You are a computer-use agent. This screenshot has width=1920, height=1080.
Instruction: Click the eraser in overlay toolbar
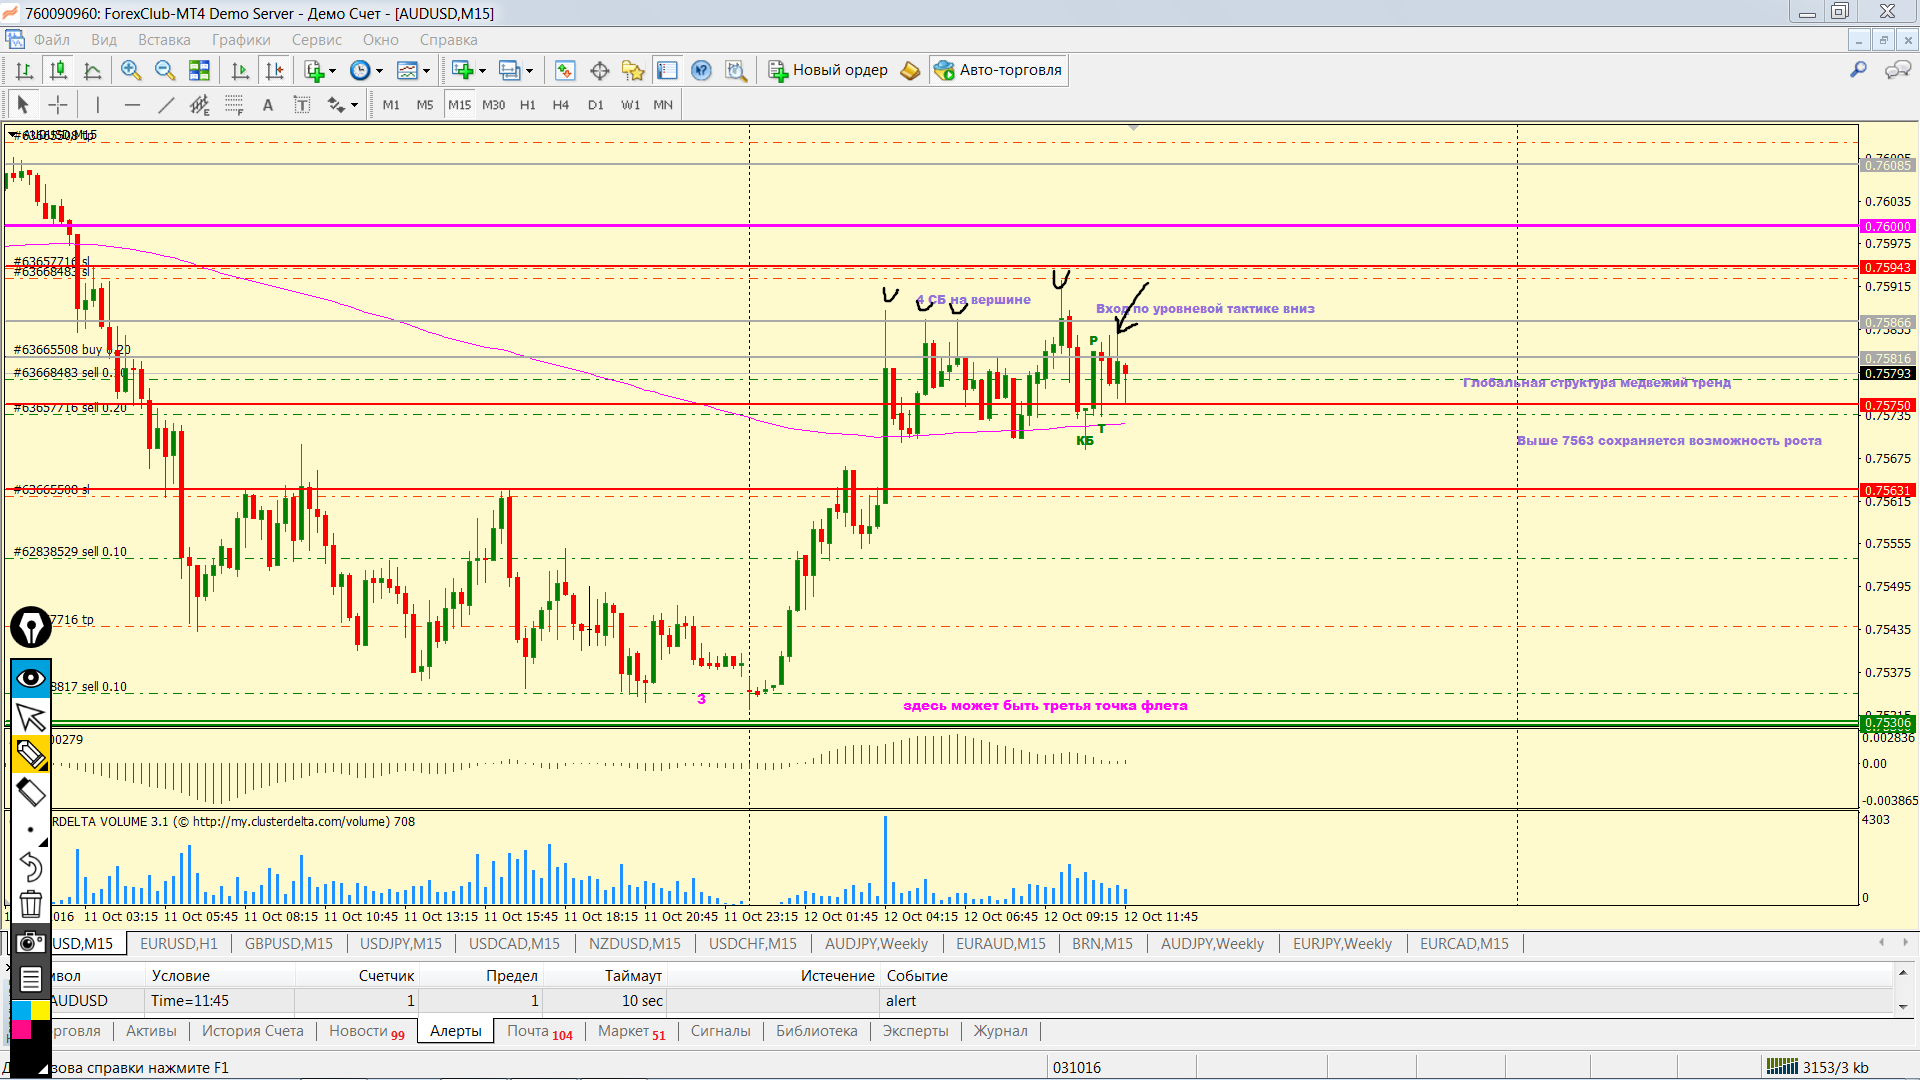point(31,793)
